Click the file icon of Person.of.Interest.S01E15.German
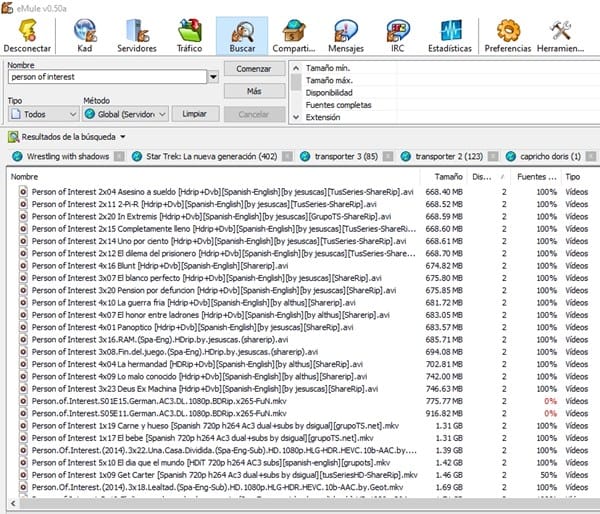The height and width of the screenshot is (514, 600). pos(23,401)
